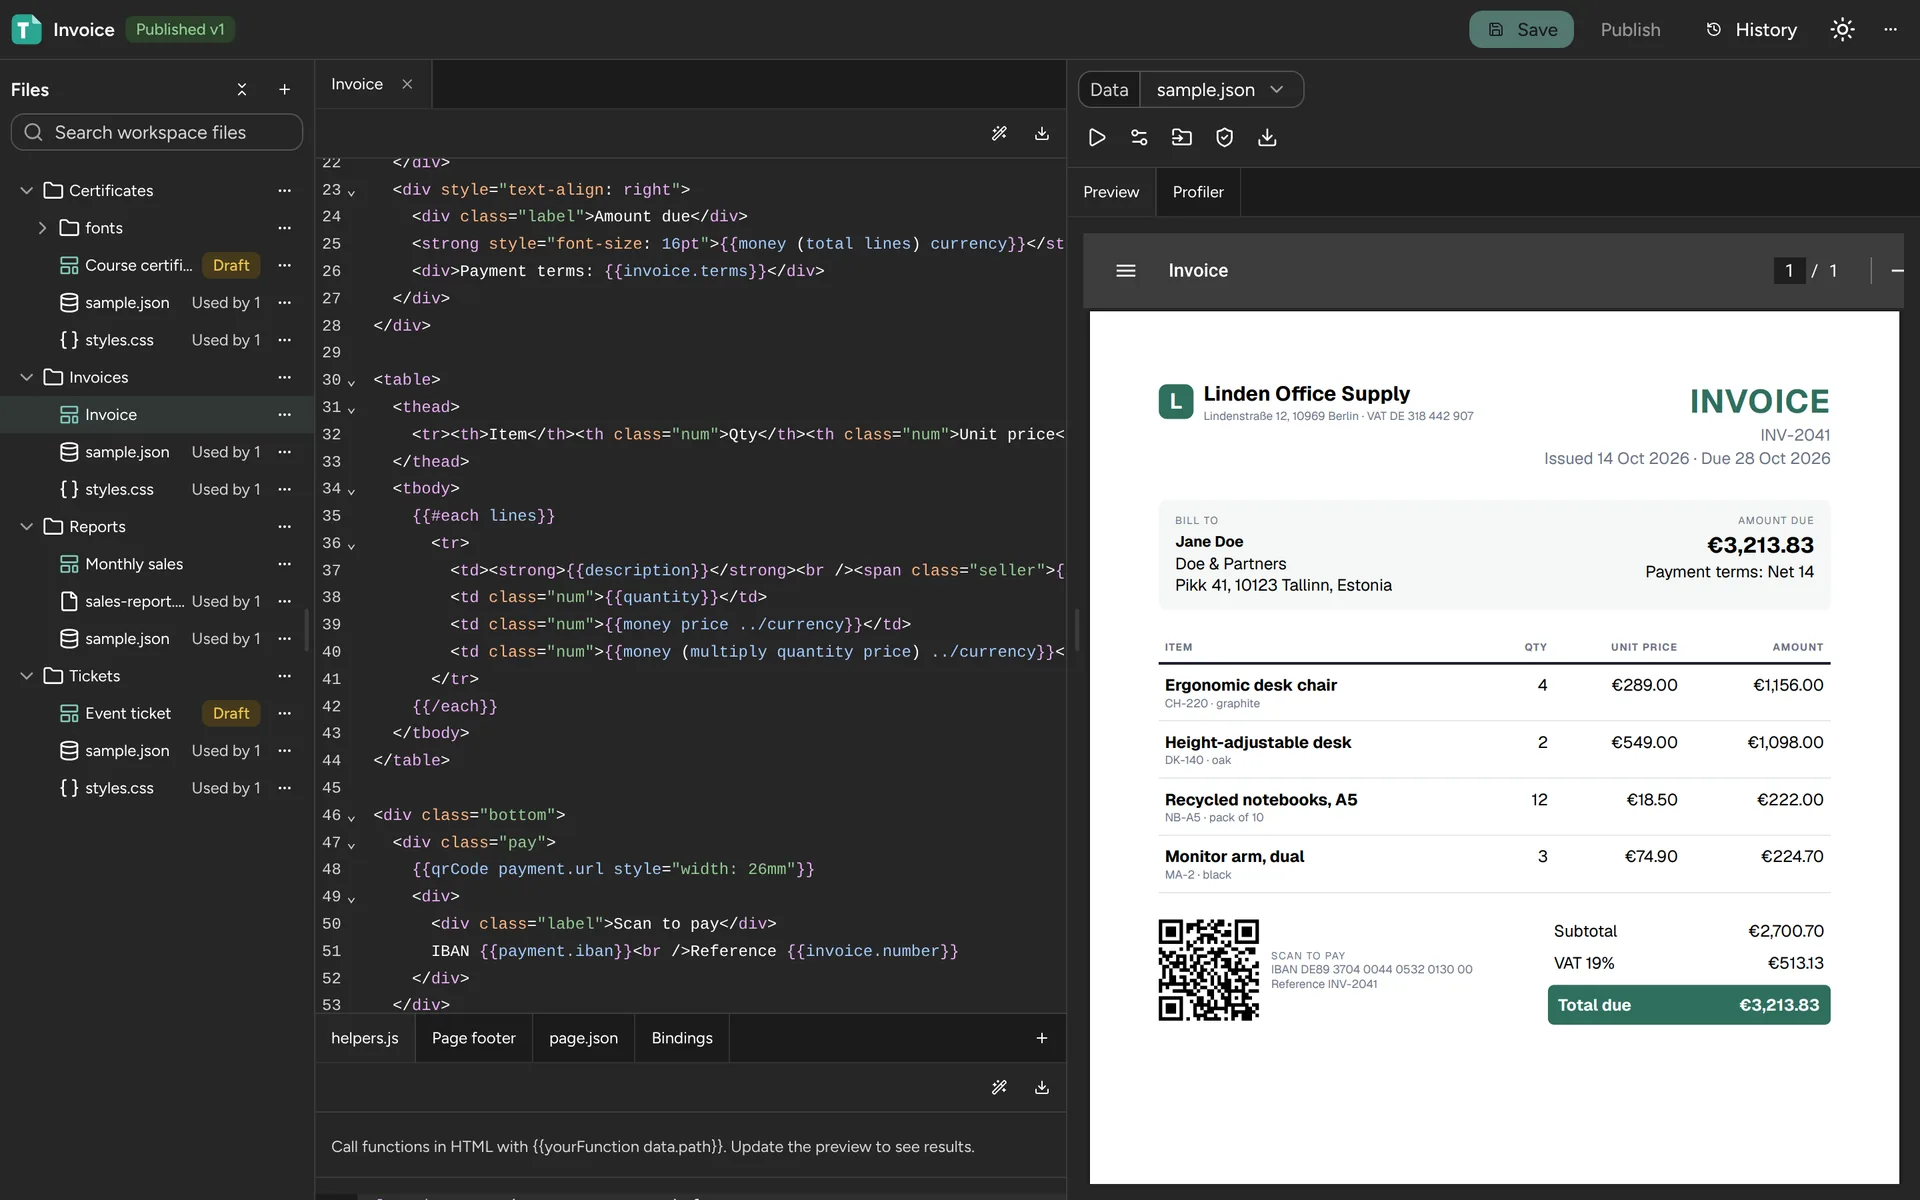
Task: Expand the fonts folder
Action: (x=42, y=228)
